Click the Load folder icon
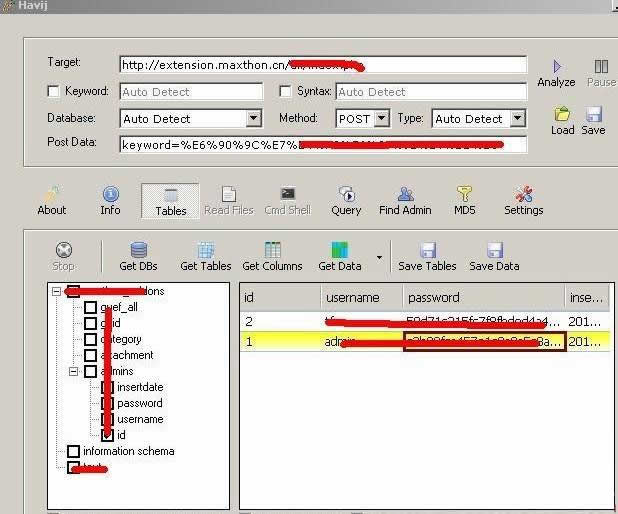The image size is (618, 514). [563, 115]
